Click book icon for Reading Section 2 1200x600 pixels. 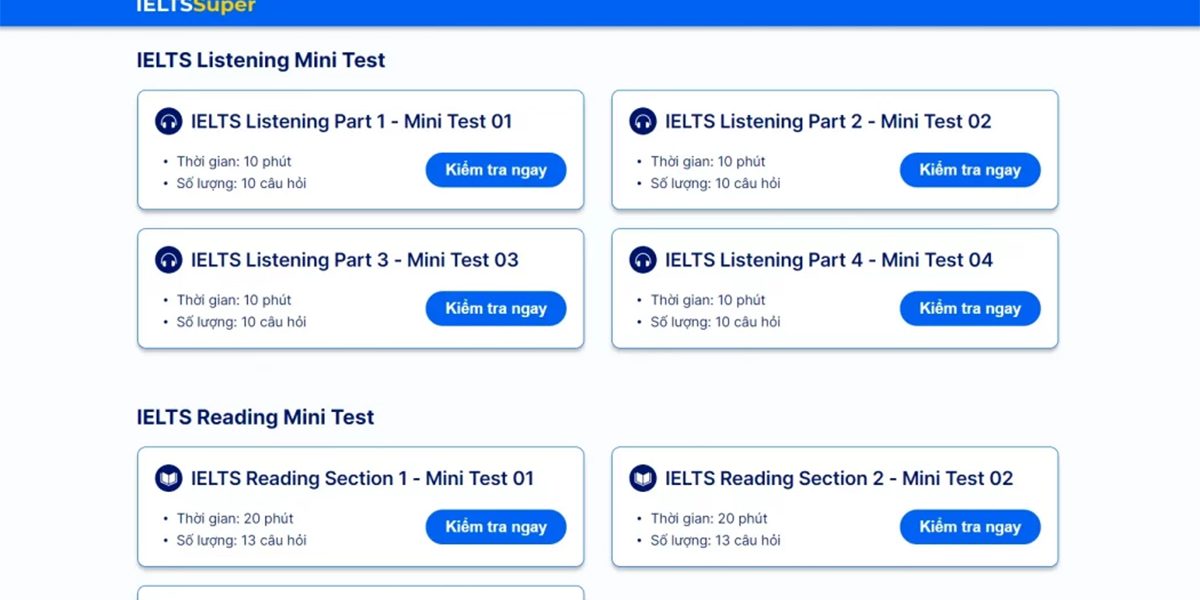(x=642, y=478)
